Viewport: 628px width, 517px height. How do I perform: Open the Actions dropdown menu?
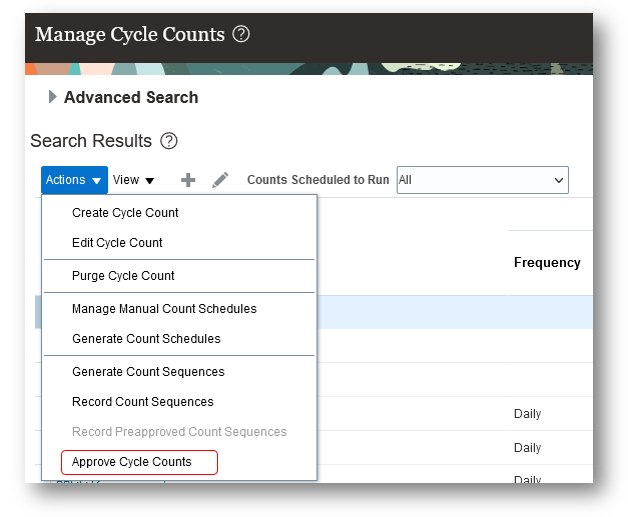point(74,180)
